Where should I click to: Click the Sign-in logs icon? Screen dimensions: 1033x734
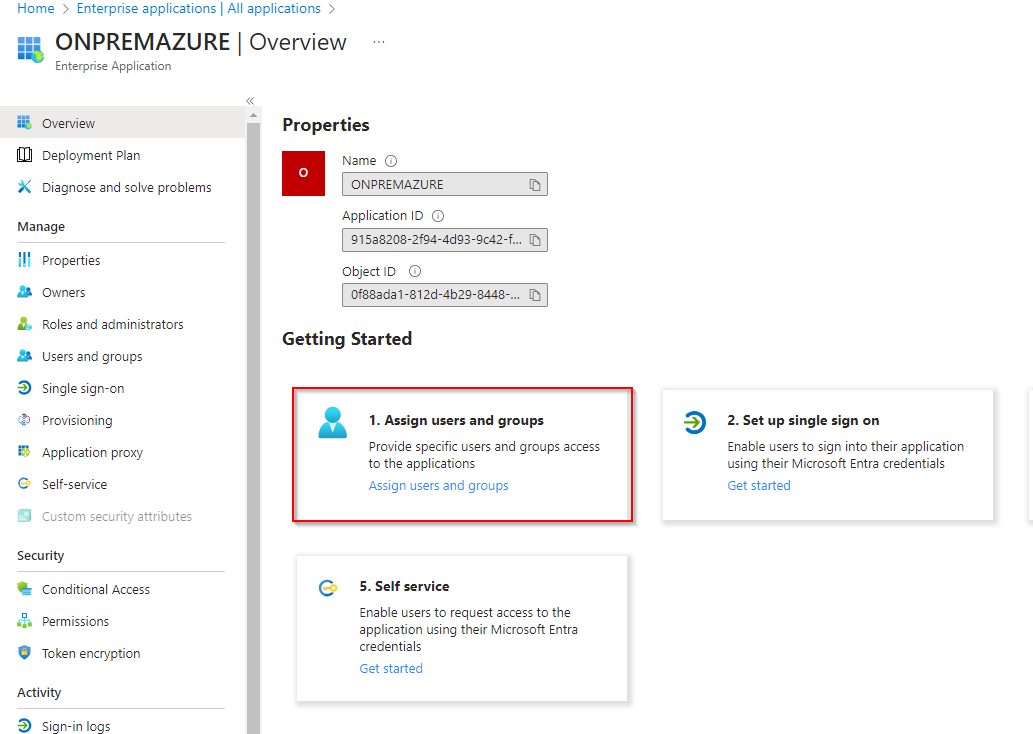tap(24, 725)
